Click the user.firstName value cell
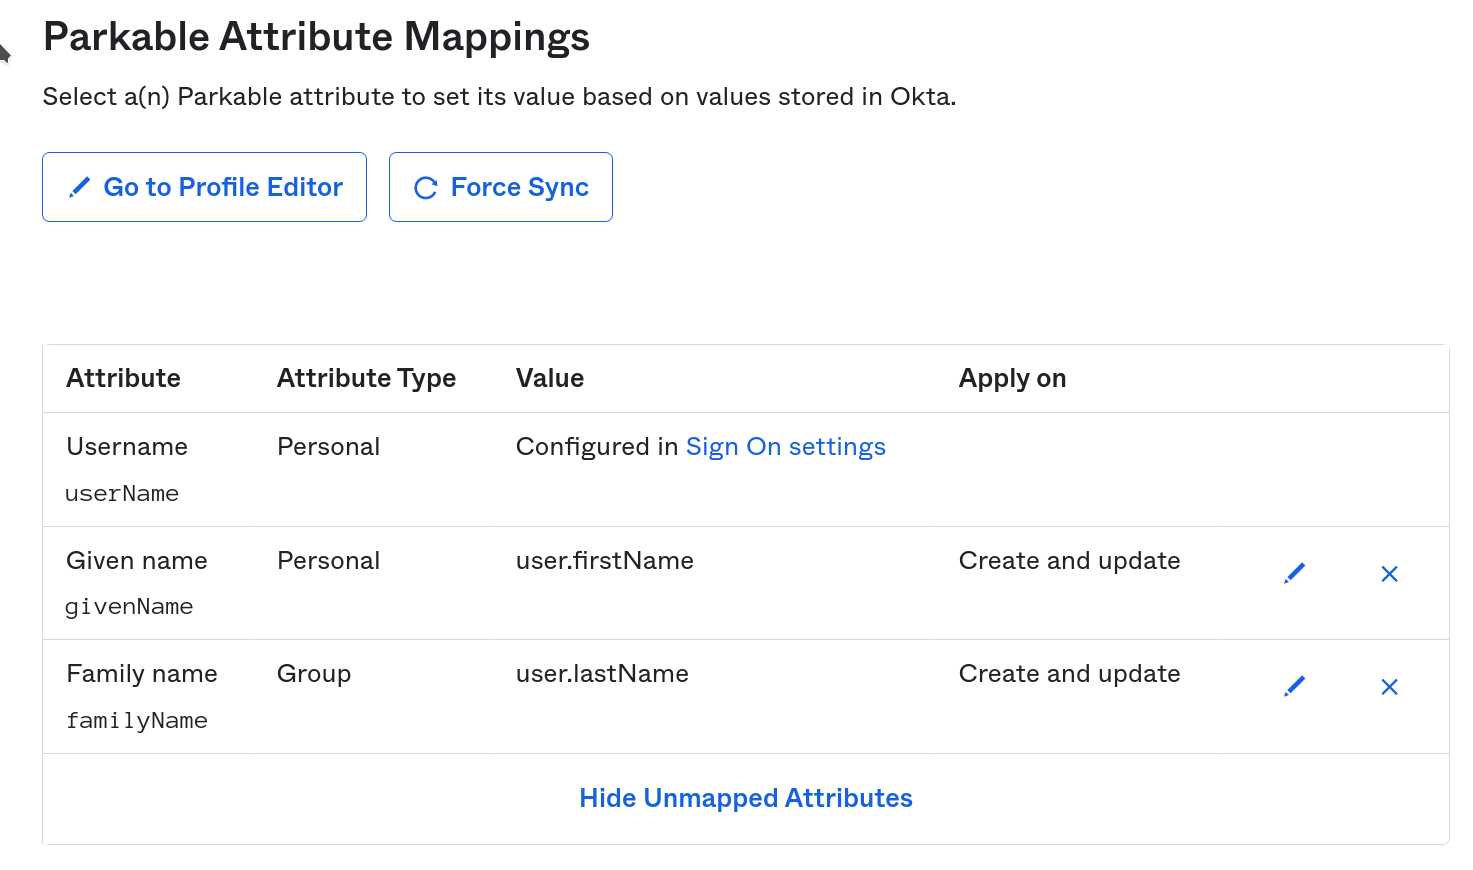Screen dimensions: 1473x870 604,560
